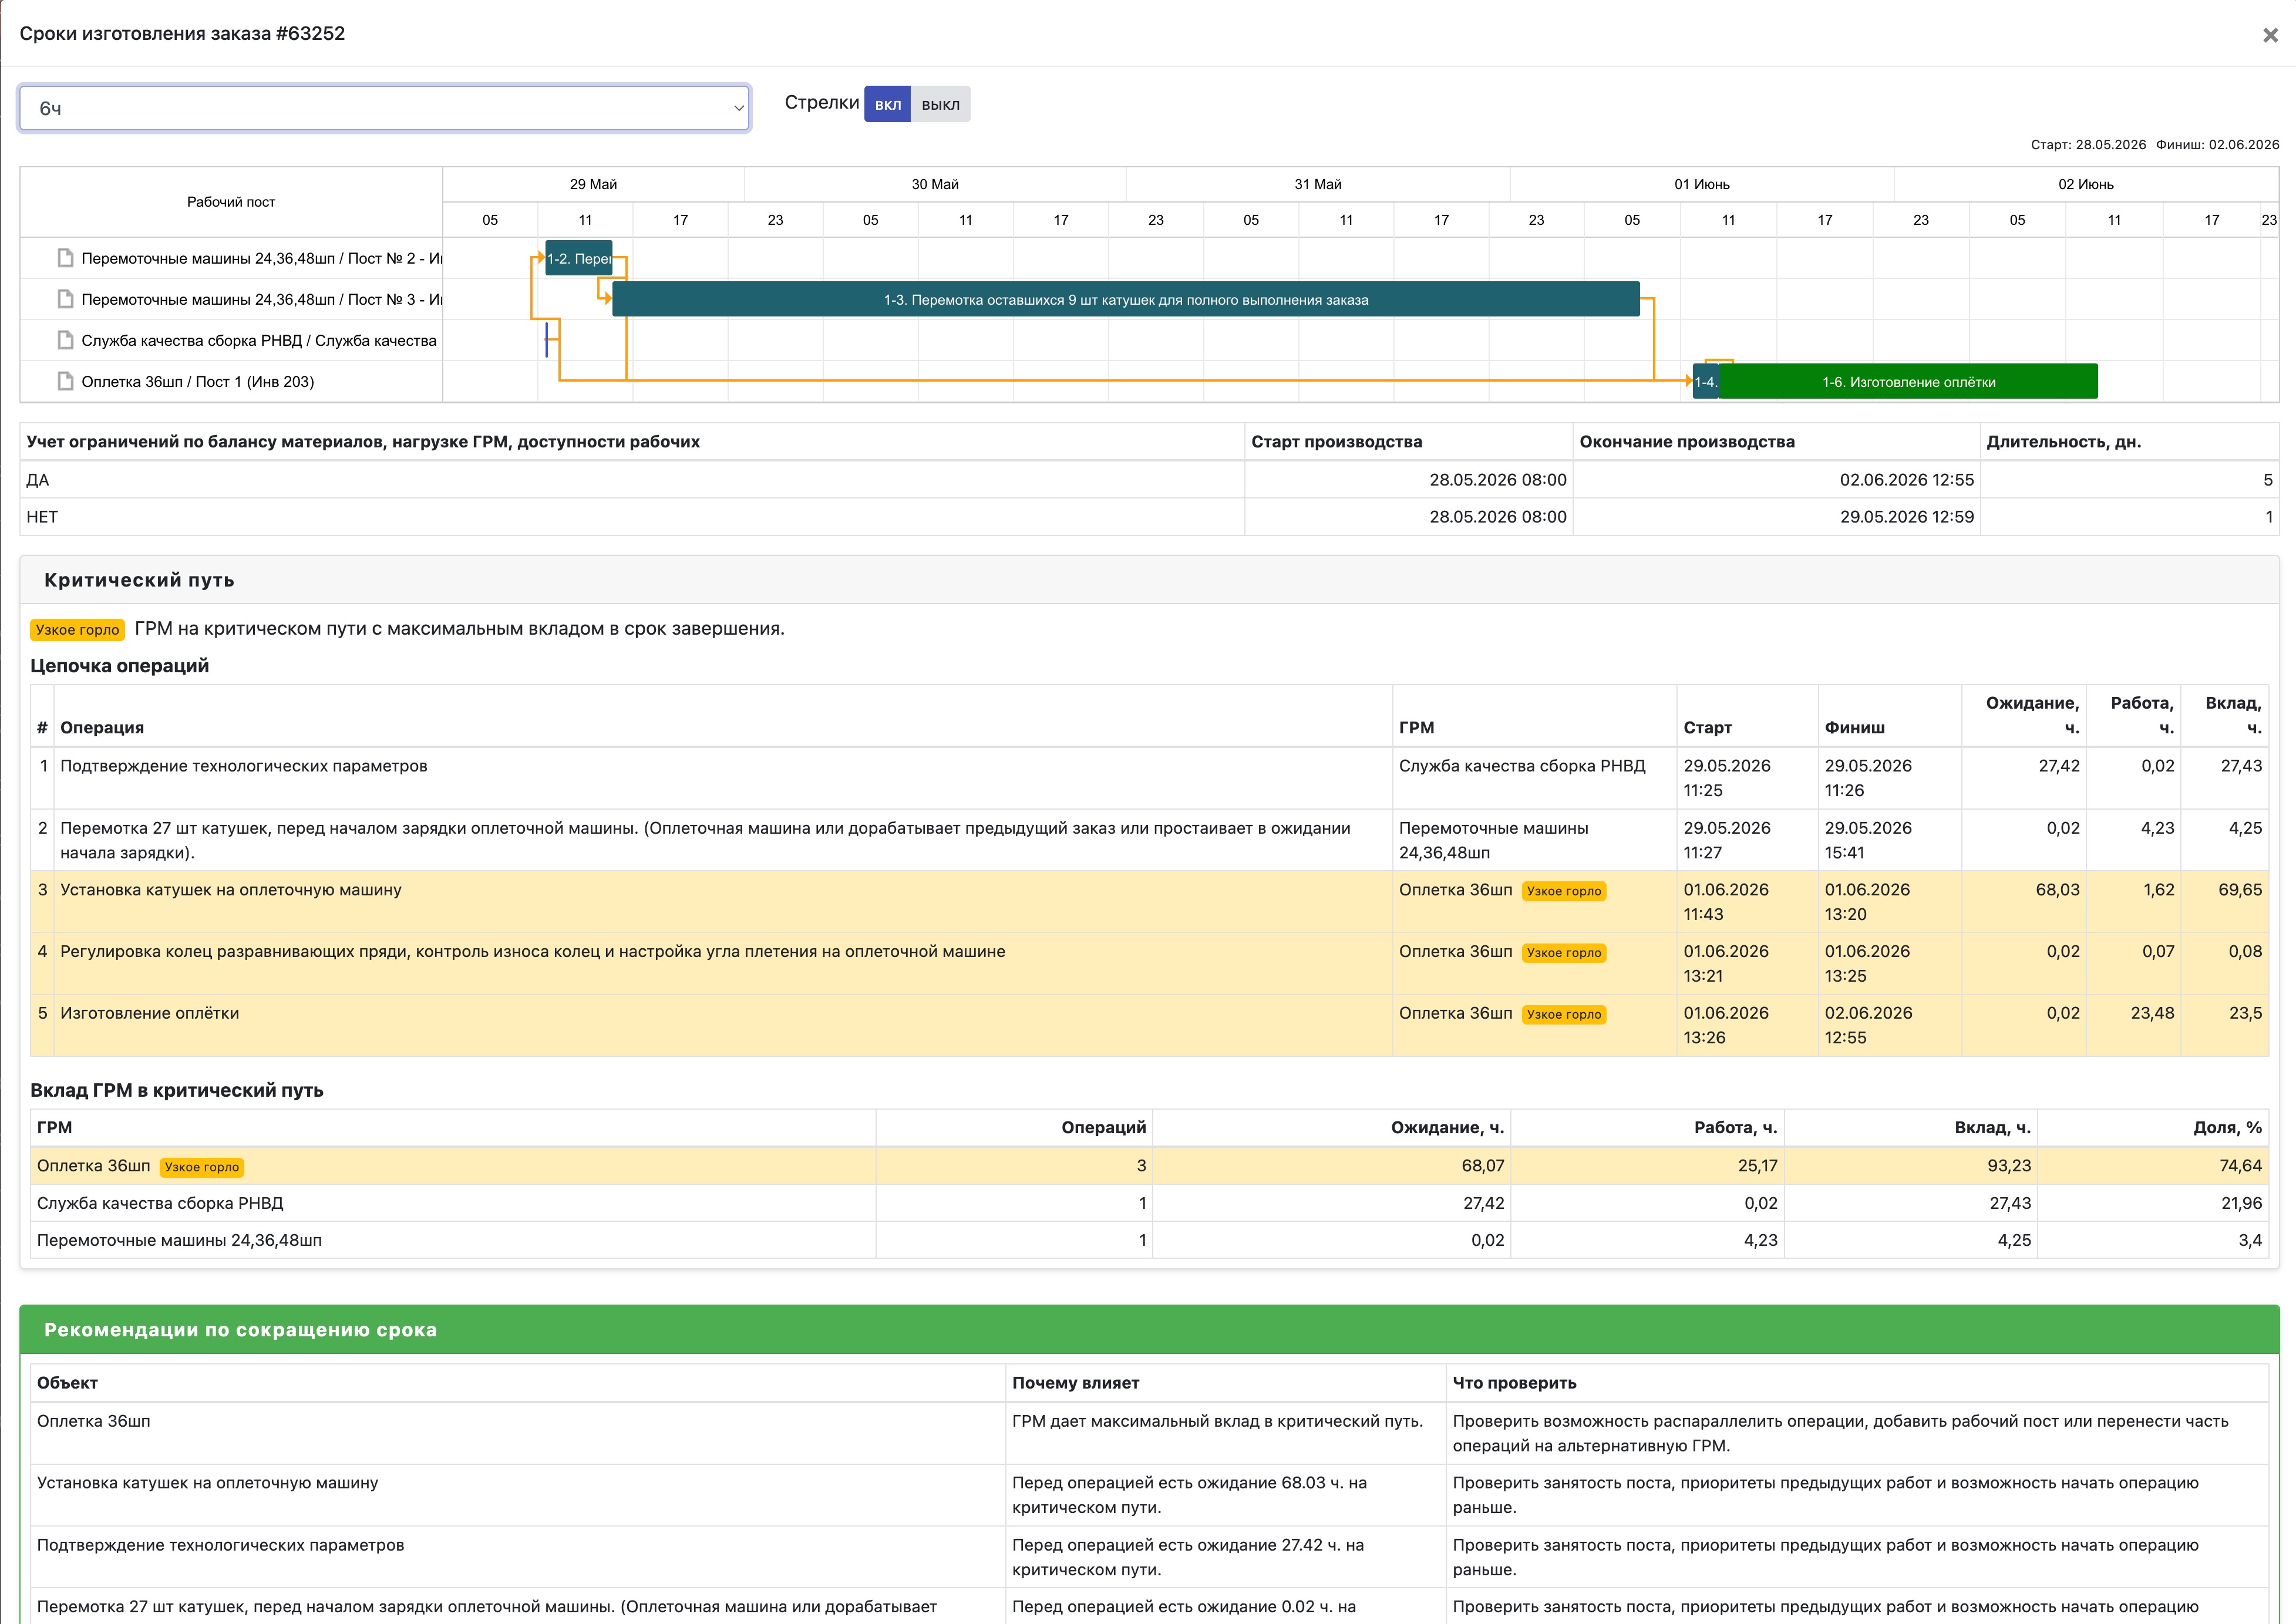Screen dimensions: 2296x1624
Task: Click Узкое горло badge above Цепочка операций
Action: coord(77,630)
